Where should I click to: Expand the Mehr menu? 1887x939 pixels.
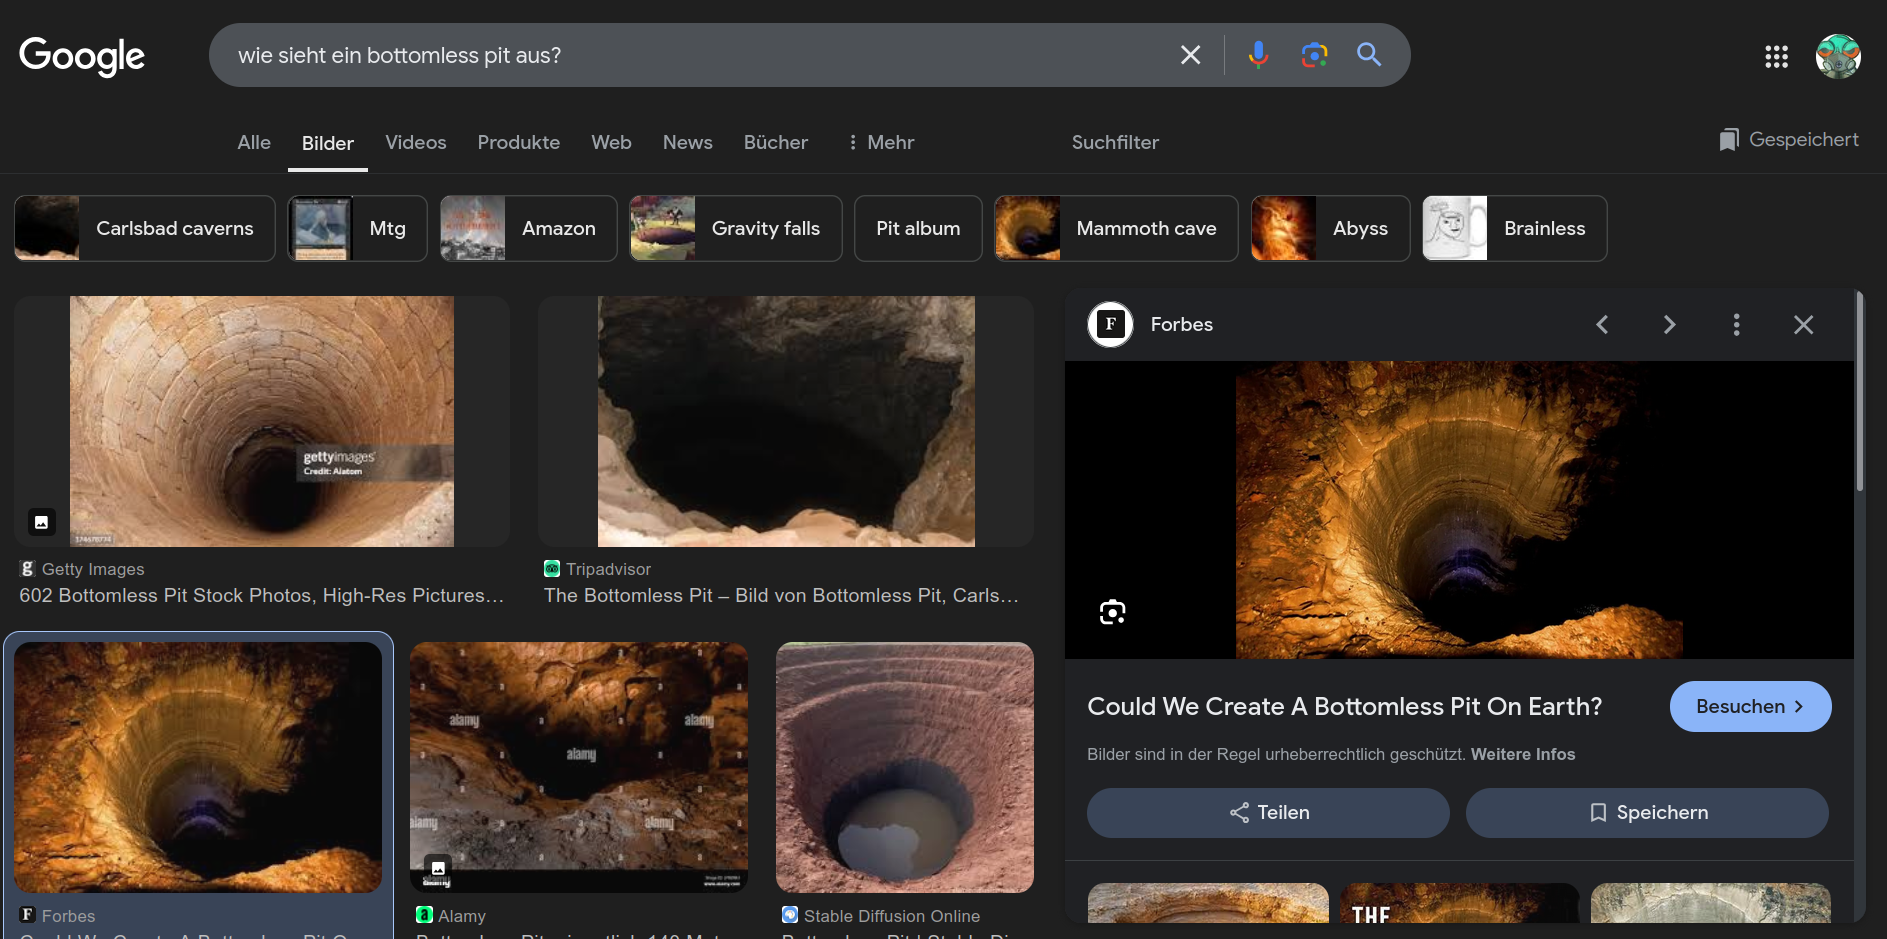tap(881, 143)
